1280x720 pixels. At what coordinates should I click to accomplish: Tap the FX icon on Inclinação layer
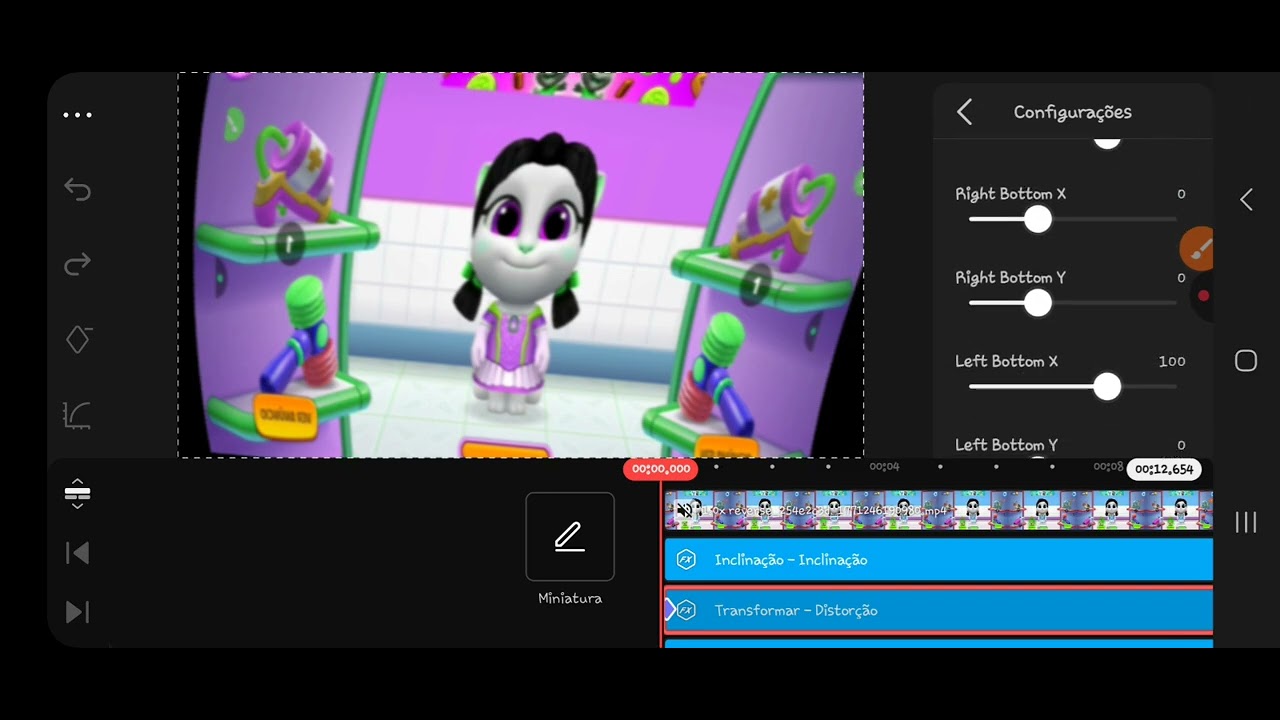pos(686,560)
